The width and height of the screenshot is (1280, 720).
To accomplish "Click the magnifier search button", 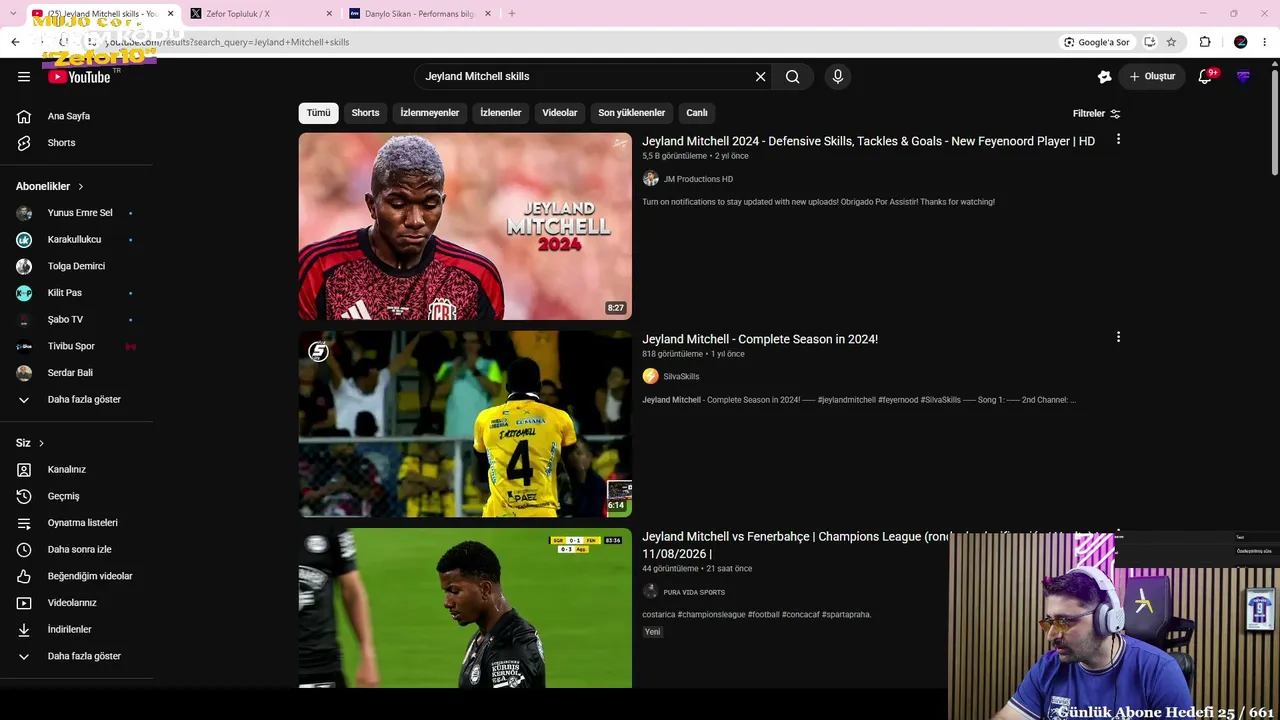I will point(793,76).
